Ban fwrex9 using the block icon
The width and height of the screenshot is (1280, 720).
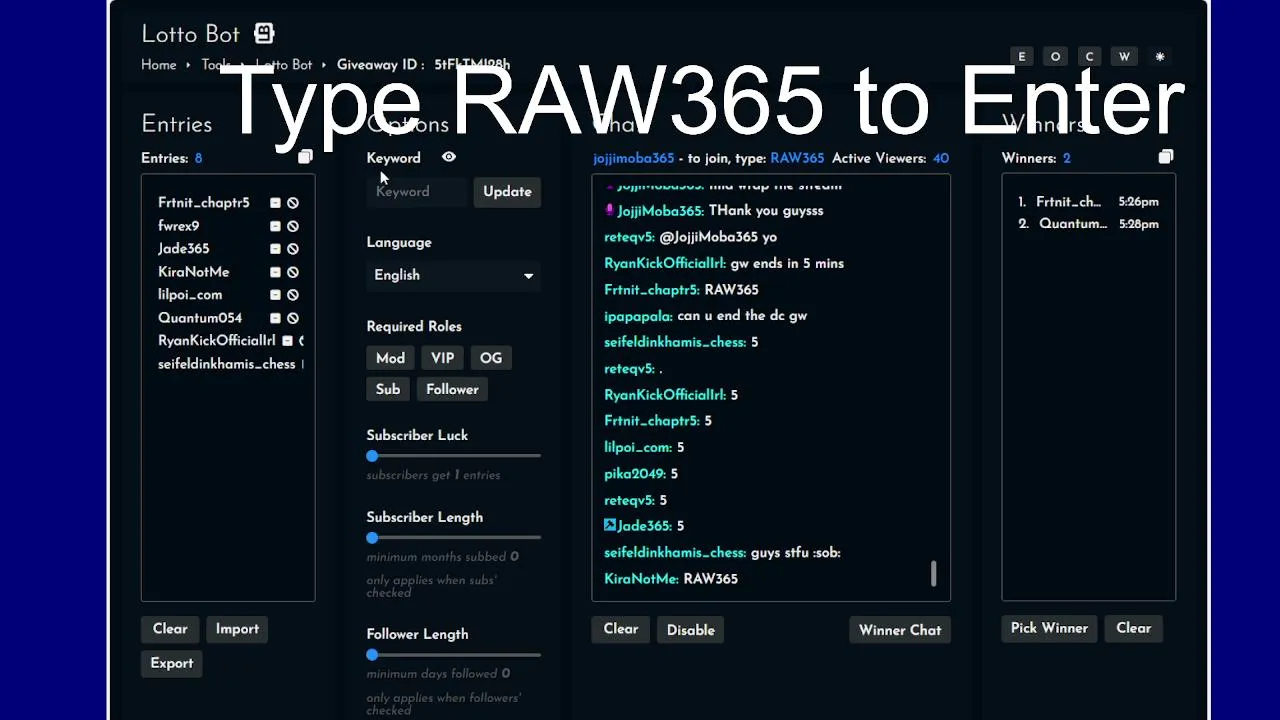(293, 226)
